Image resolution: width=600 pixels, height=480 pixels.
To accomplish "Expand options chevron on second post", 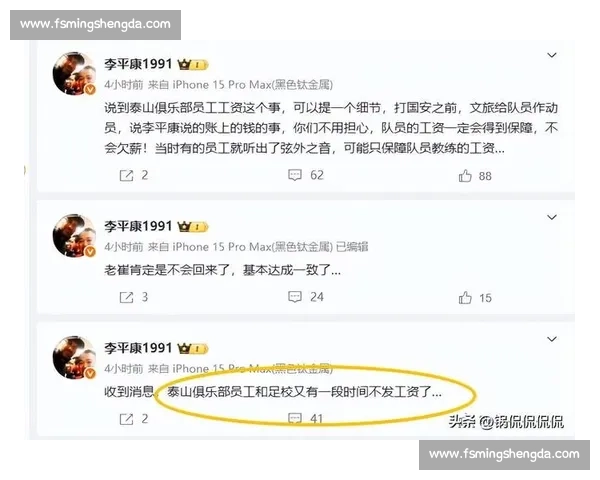I will (x=551, y=217).
